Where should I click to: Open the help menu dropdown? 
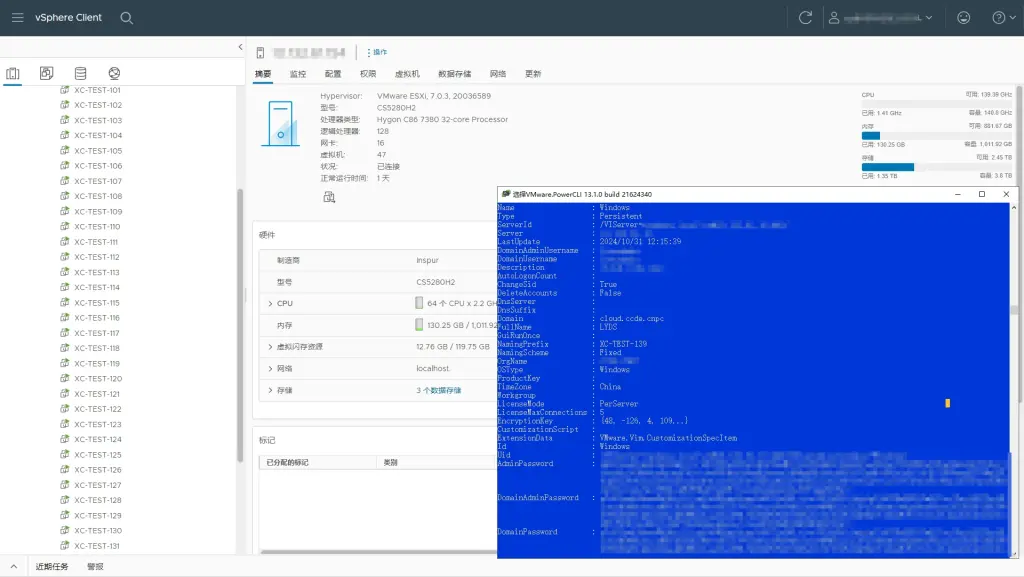click(1002, 18)
